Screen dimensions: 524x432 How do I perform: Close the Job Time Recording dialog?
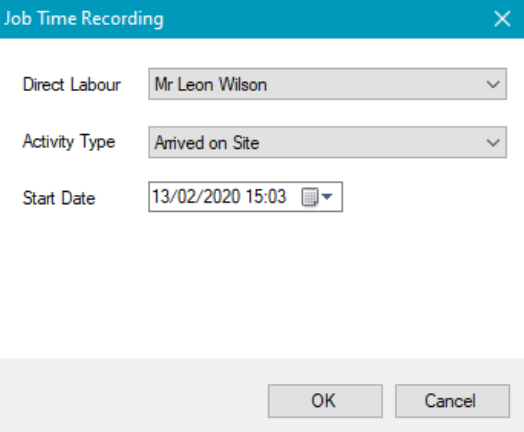tap(502, 19)
